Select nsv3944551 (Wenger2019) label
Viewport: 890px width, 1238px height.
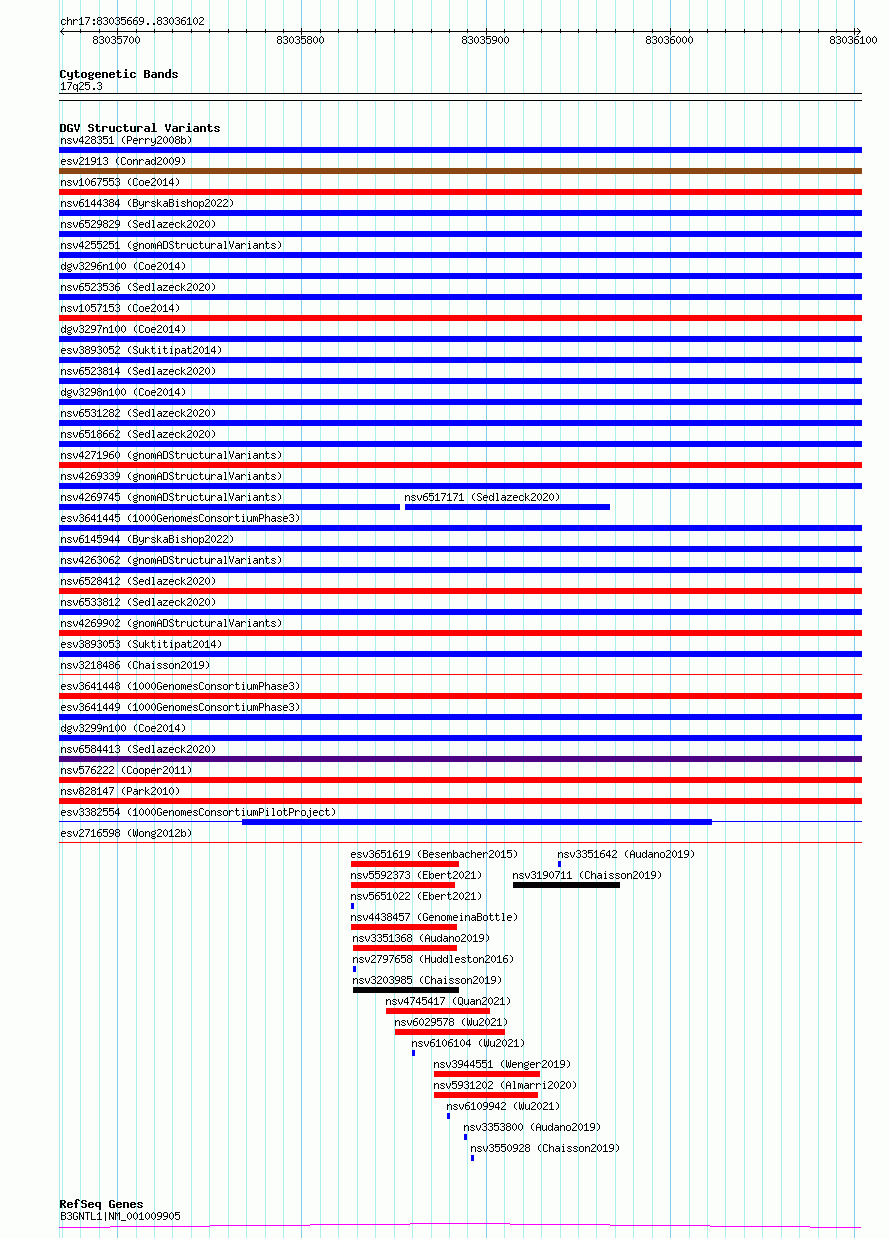click(502, 1064)
